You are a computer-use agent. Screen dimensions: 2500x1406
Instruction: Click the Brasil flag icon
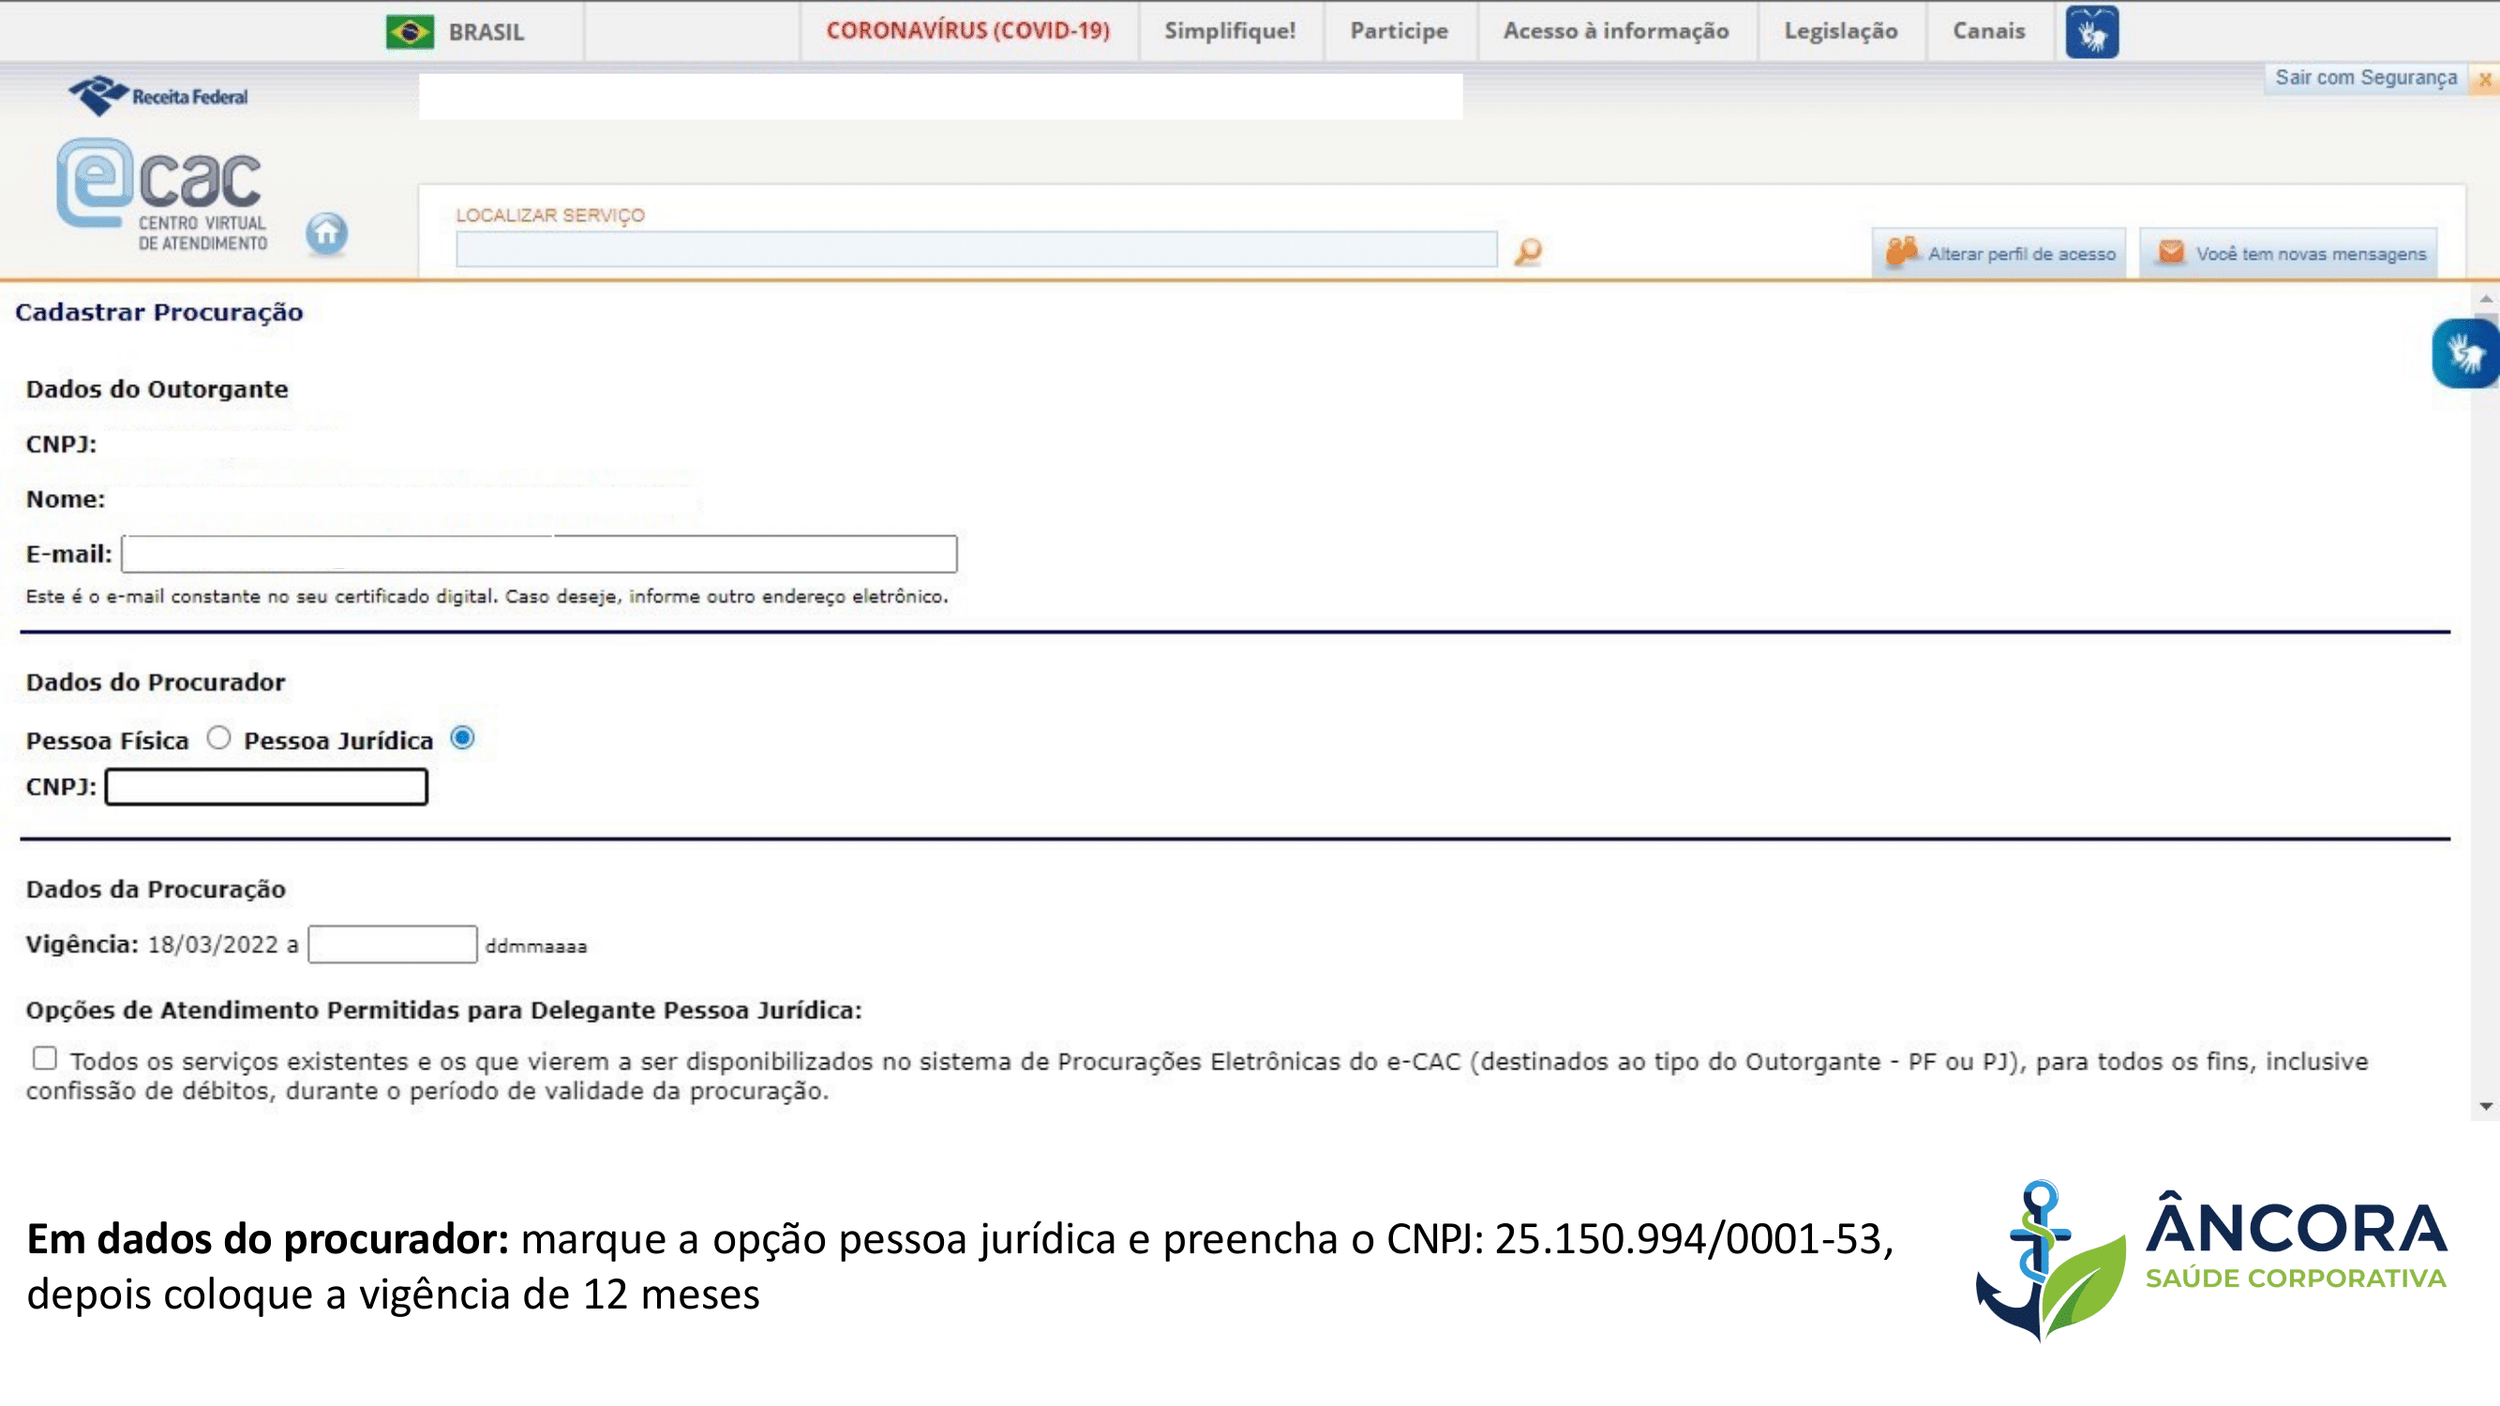point(410,32)
